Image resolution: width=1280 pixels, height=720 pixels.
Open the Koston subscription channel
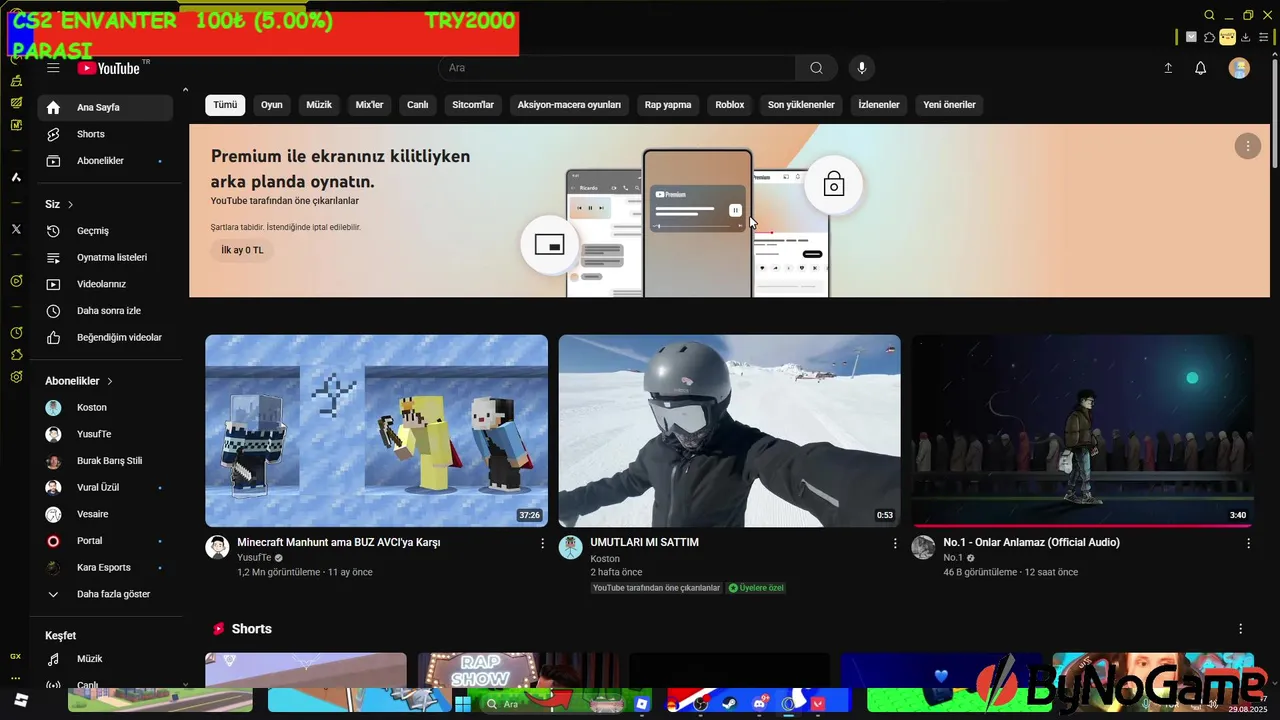tap(105, 408)
